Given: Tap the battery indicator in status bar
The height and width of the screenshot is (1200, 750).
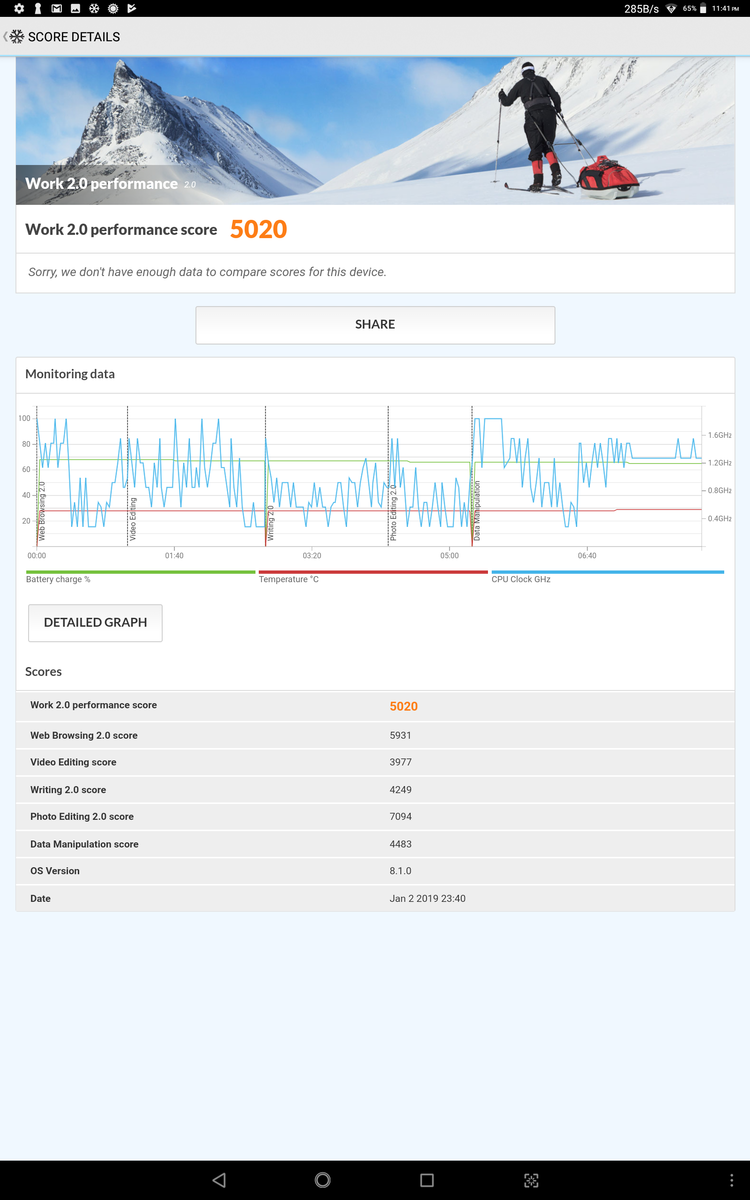Looking at the screenshot, I should (x=704, y=8).
